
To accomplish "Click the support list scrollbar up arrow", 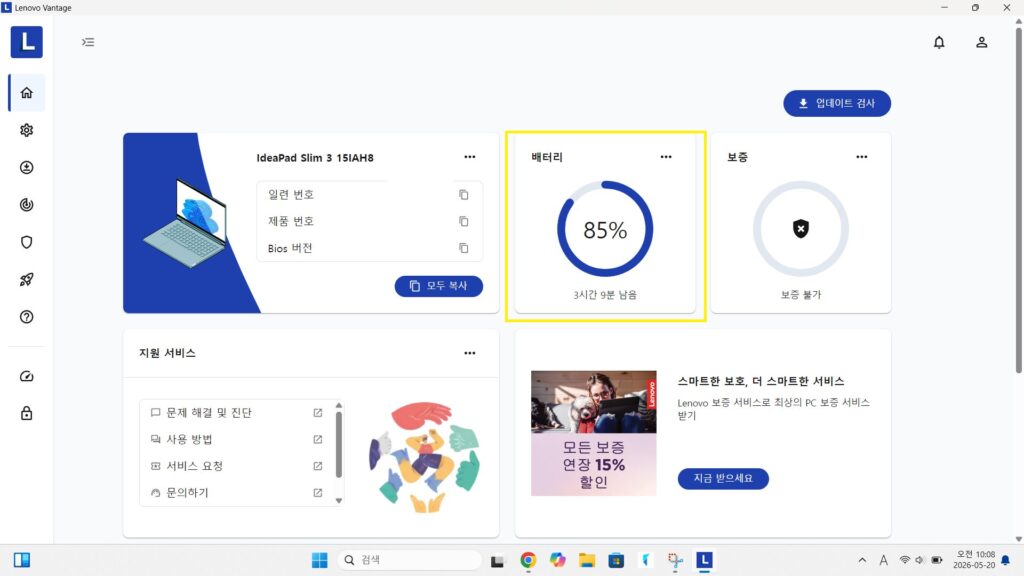I will [338, 406].
